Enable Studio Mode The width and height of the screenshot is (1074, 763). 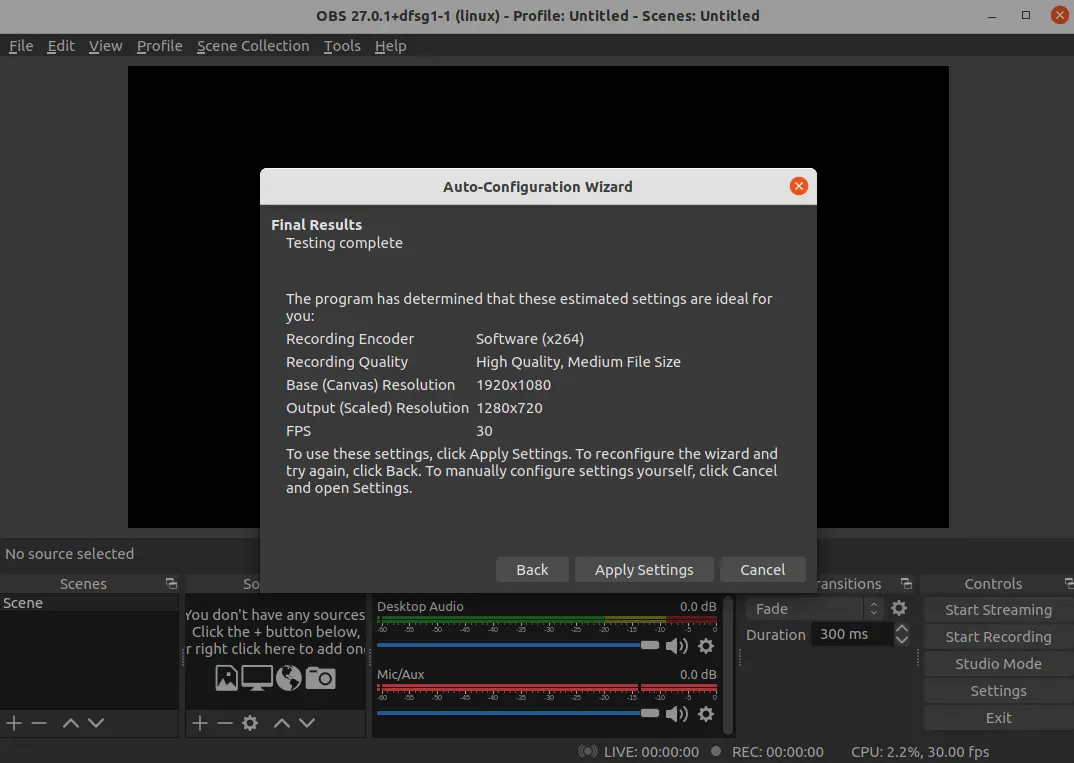coord(996,663)
